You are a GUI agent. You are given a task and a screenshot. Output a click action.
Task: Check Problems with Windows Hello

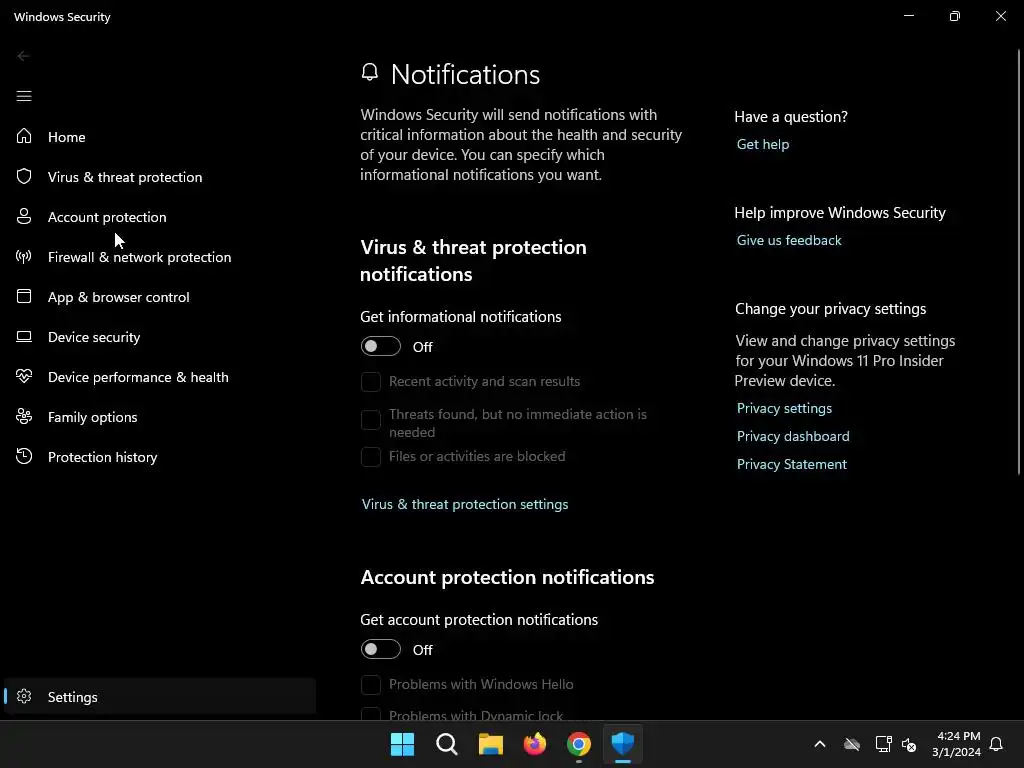click(371, 684)
